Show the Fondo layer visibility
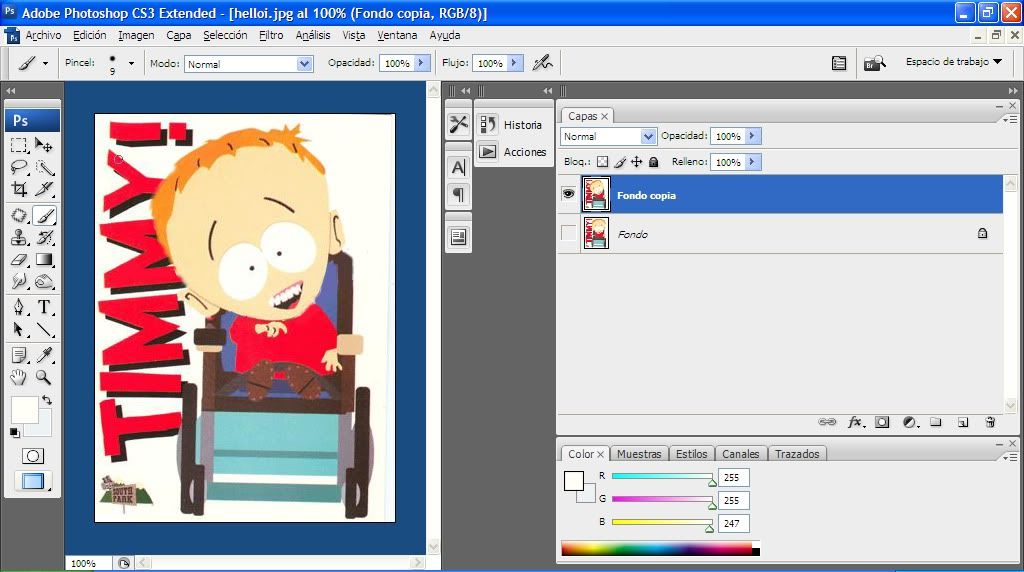The width and height of the screenshot is (1024, 572). coord(569,233)
